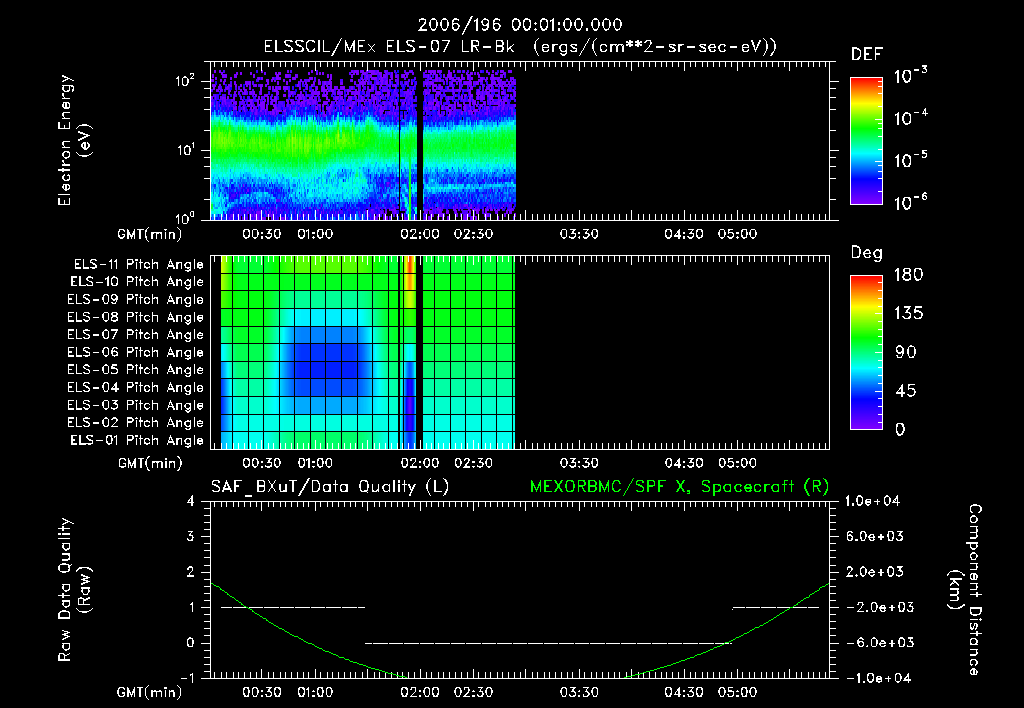The width and height of the screenshot is (1024, 708).
Task: Click the plot date title '2006/196 00:01:00.000'
Action: point(520,25)
